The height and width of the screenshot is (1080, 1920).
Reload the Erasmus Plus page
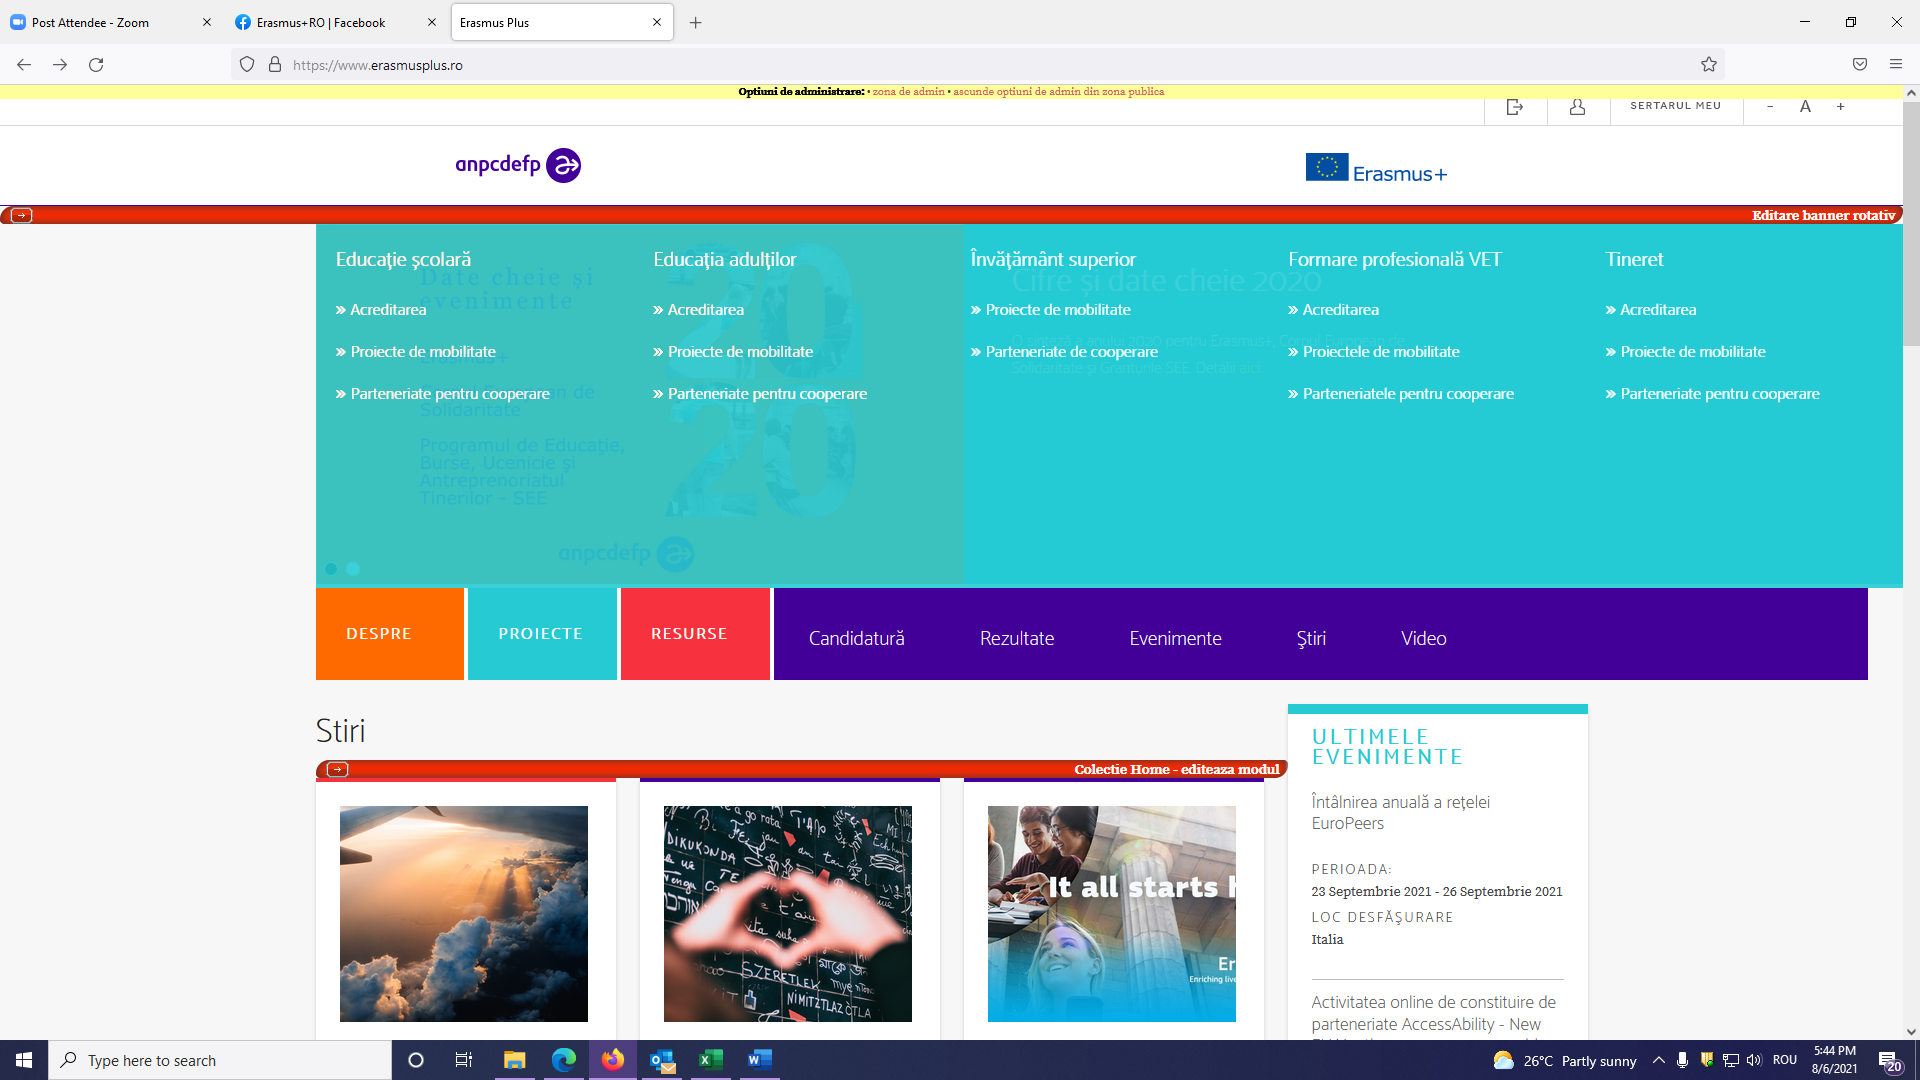tap(96, 65)
